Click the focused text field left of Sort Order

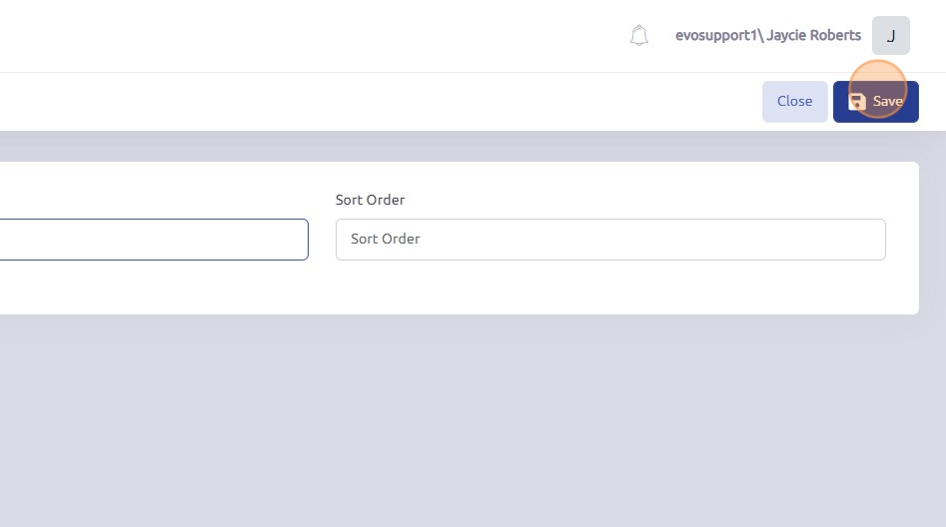[x=150, y=240]
